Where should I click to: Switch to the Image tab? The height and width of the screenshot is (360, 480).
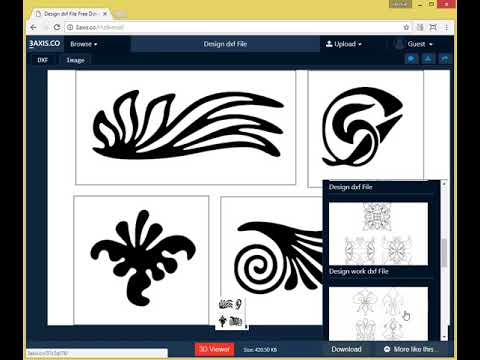pos(75,60)
